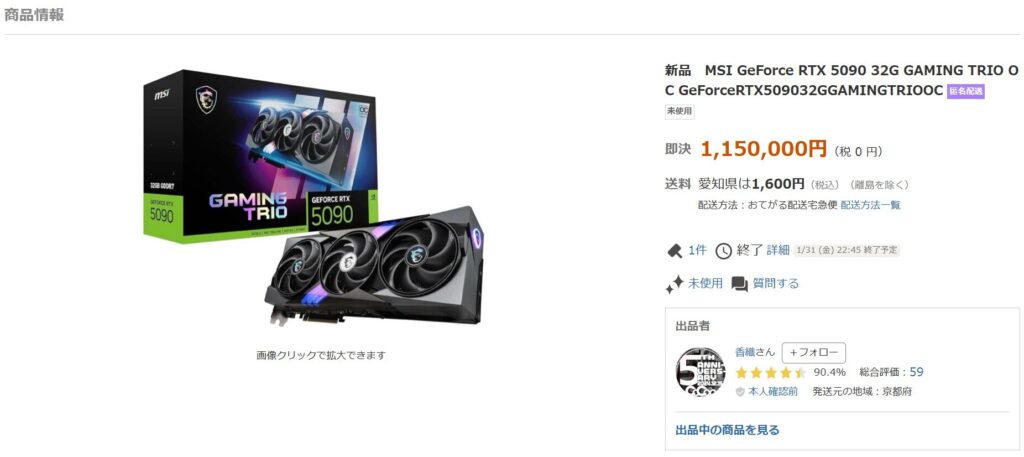Image resolution: width=1024 pixels, height=457 pixels.
Task: Open the 詳細 auction details link
Action: pyautogui.click(x=778, y=250)
